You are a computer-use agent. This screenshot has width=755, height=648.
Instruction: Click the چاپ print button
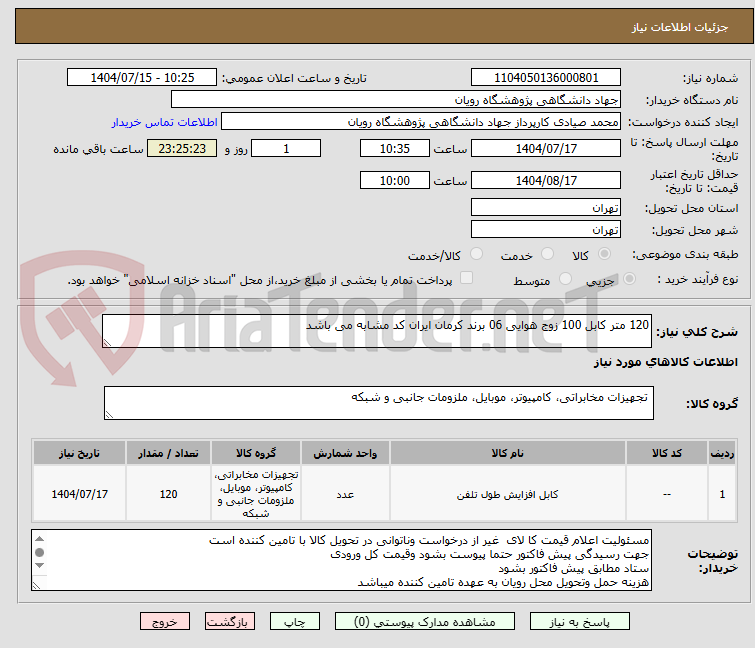click(x=294, y=622)
